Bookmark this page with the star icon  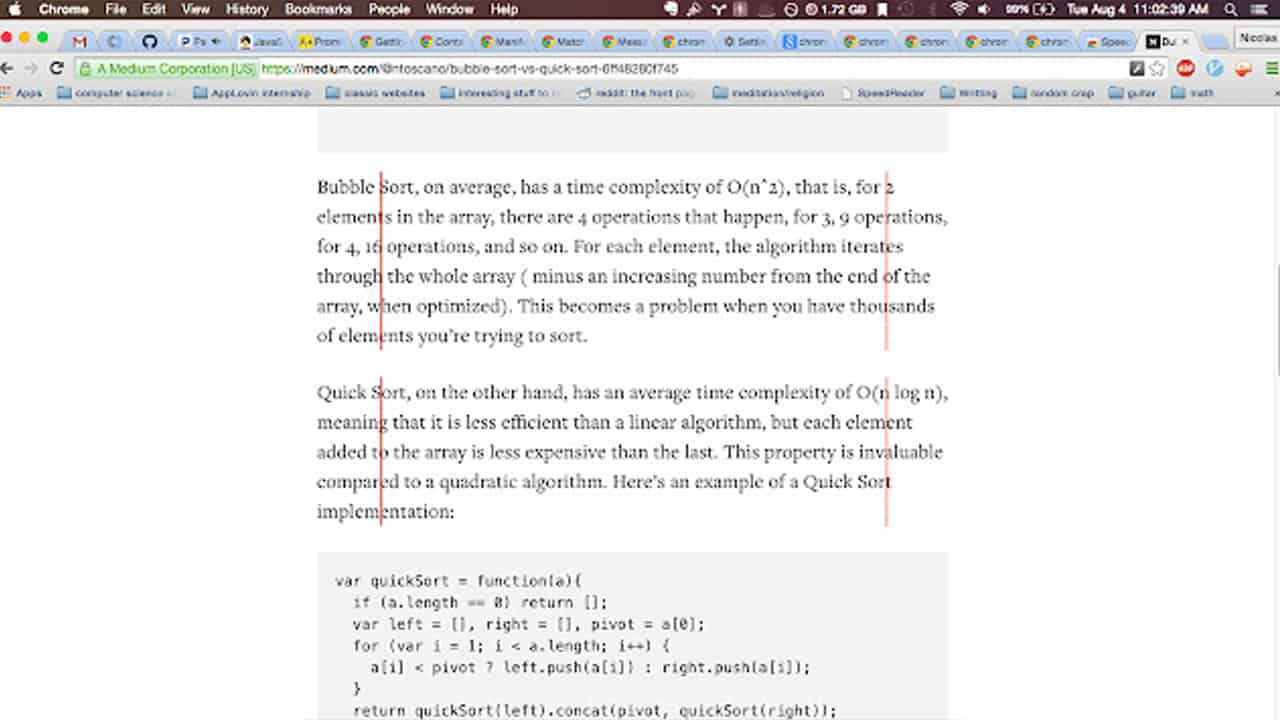1158,69
